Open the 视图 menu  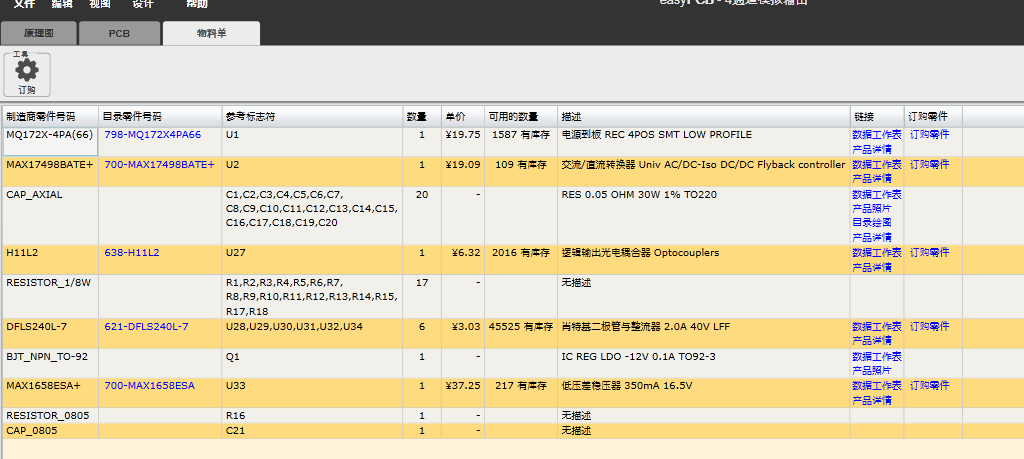point(100,3)
